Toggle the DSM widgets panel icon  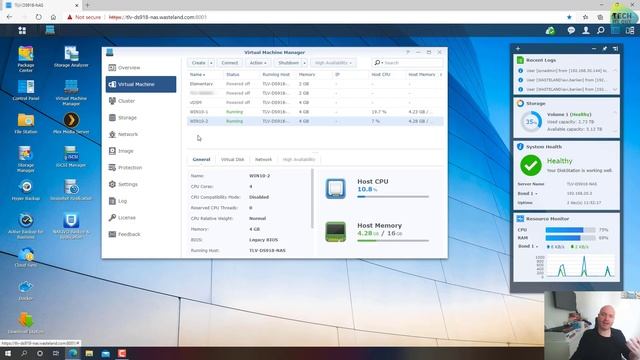630,30
